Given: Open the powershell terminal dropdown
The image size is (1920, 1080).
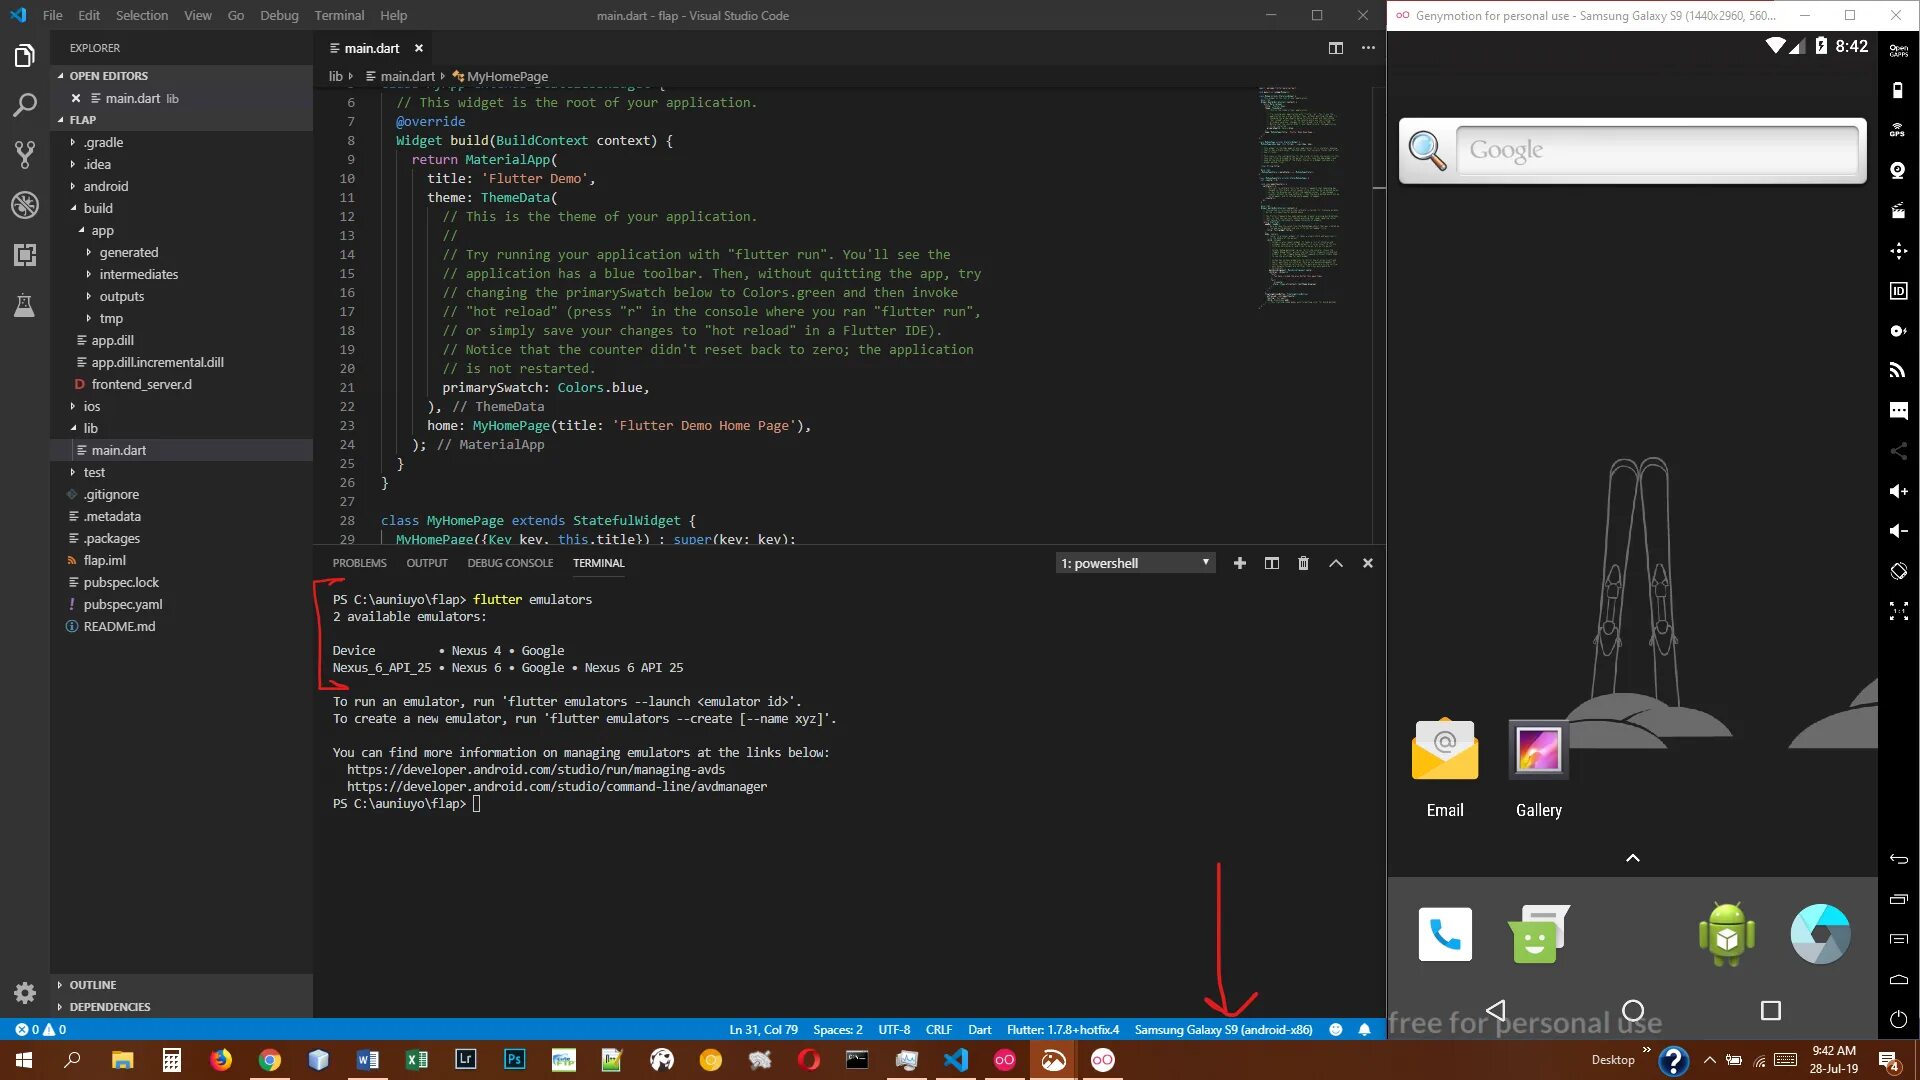Looking at the screenshot, I should pos(1135,563).
